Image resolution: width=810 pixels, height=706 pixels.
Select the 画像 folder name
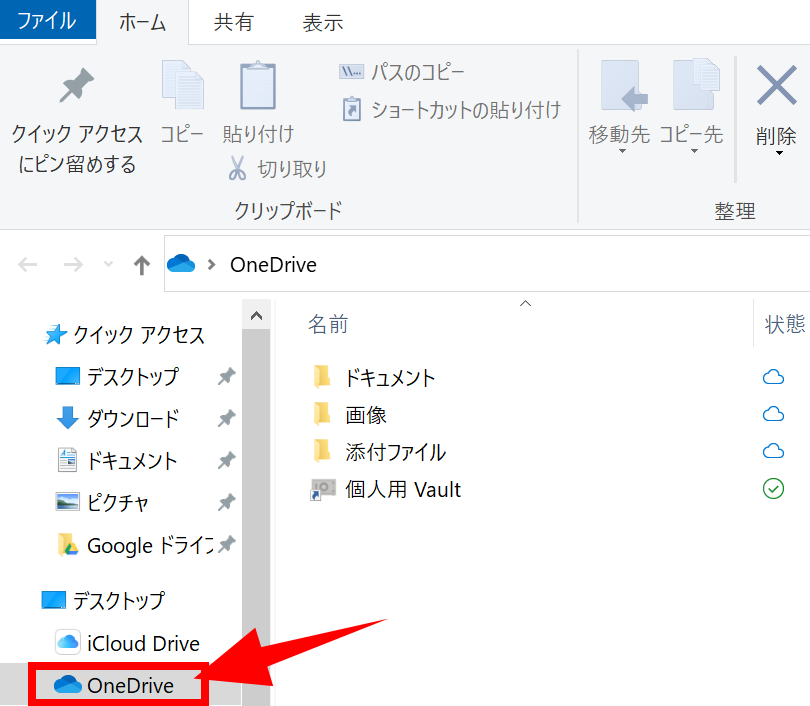[366, 415]
